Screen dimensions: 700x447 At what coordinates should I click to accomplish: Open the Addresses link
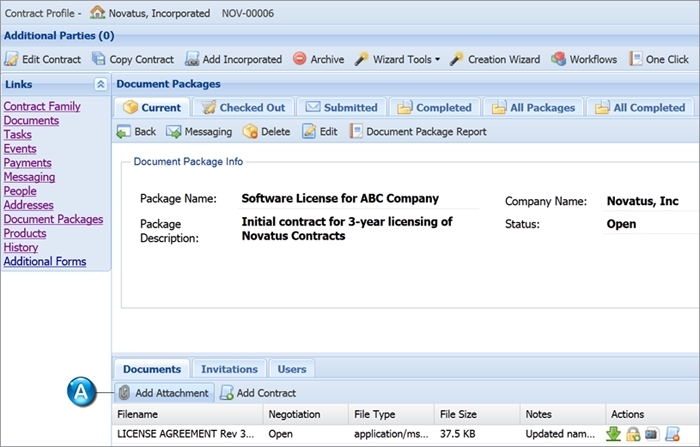[x=28, y=205]
